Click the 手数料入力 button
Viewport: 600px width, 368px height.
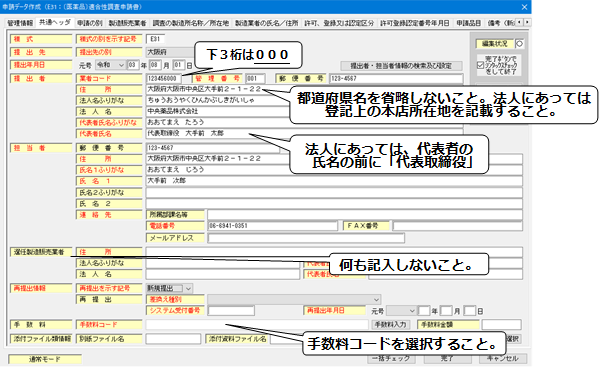[x=391, y=325]
